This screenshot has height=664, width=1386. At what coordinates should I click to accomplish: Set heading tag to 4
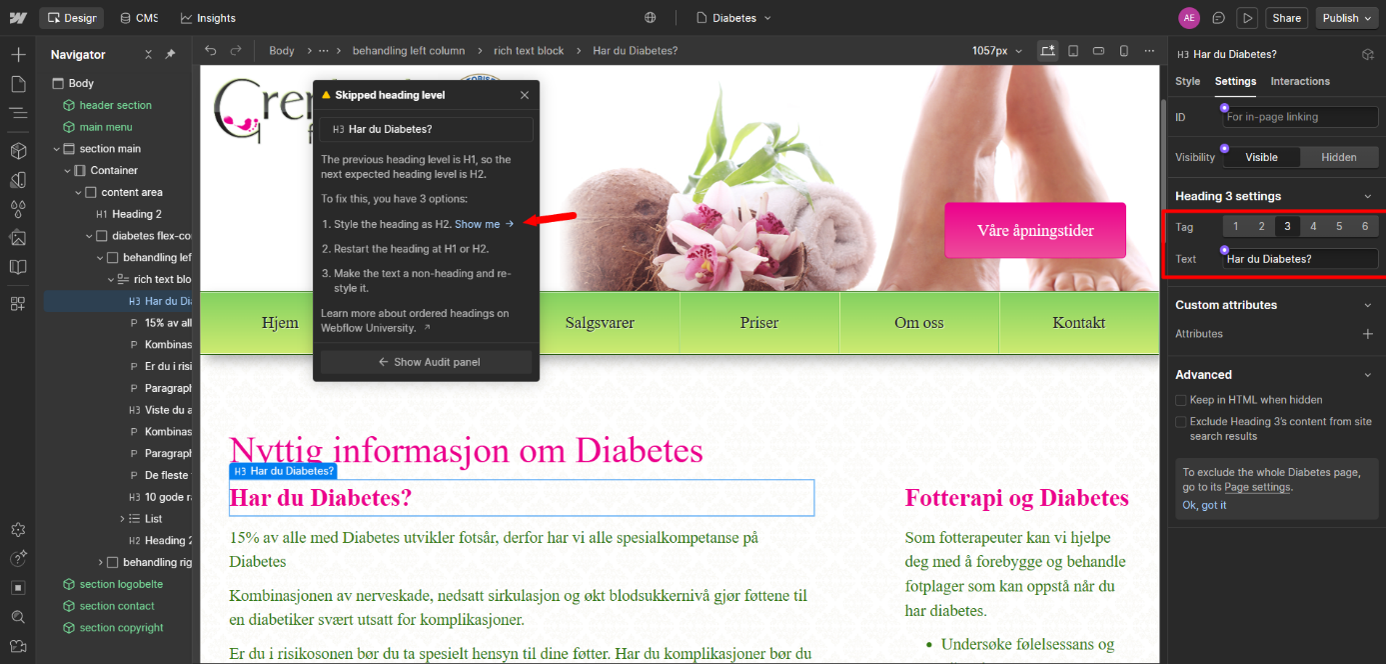pyautogui.click(x=1313, y=227)
